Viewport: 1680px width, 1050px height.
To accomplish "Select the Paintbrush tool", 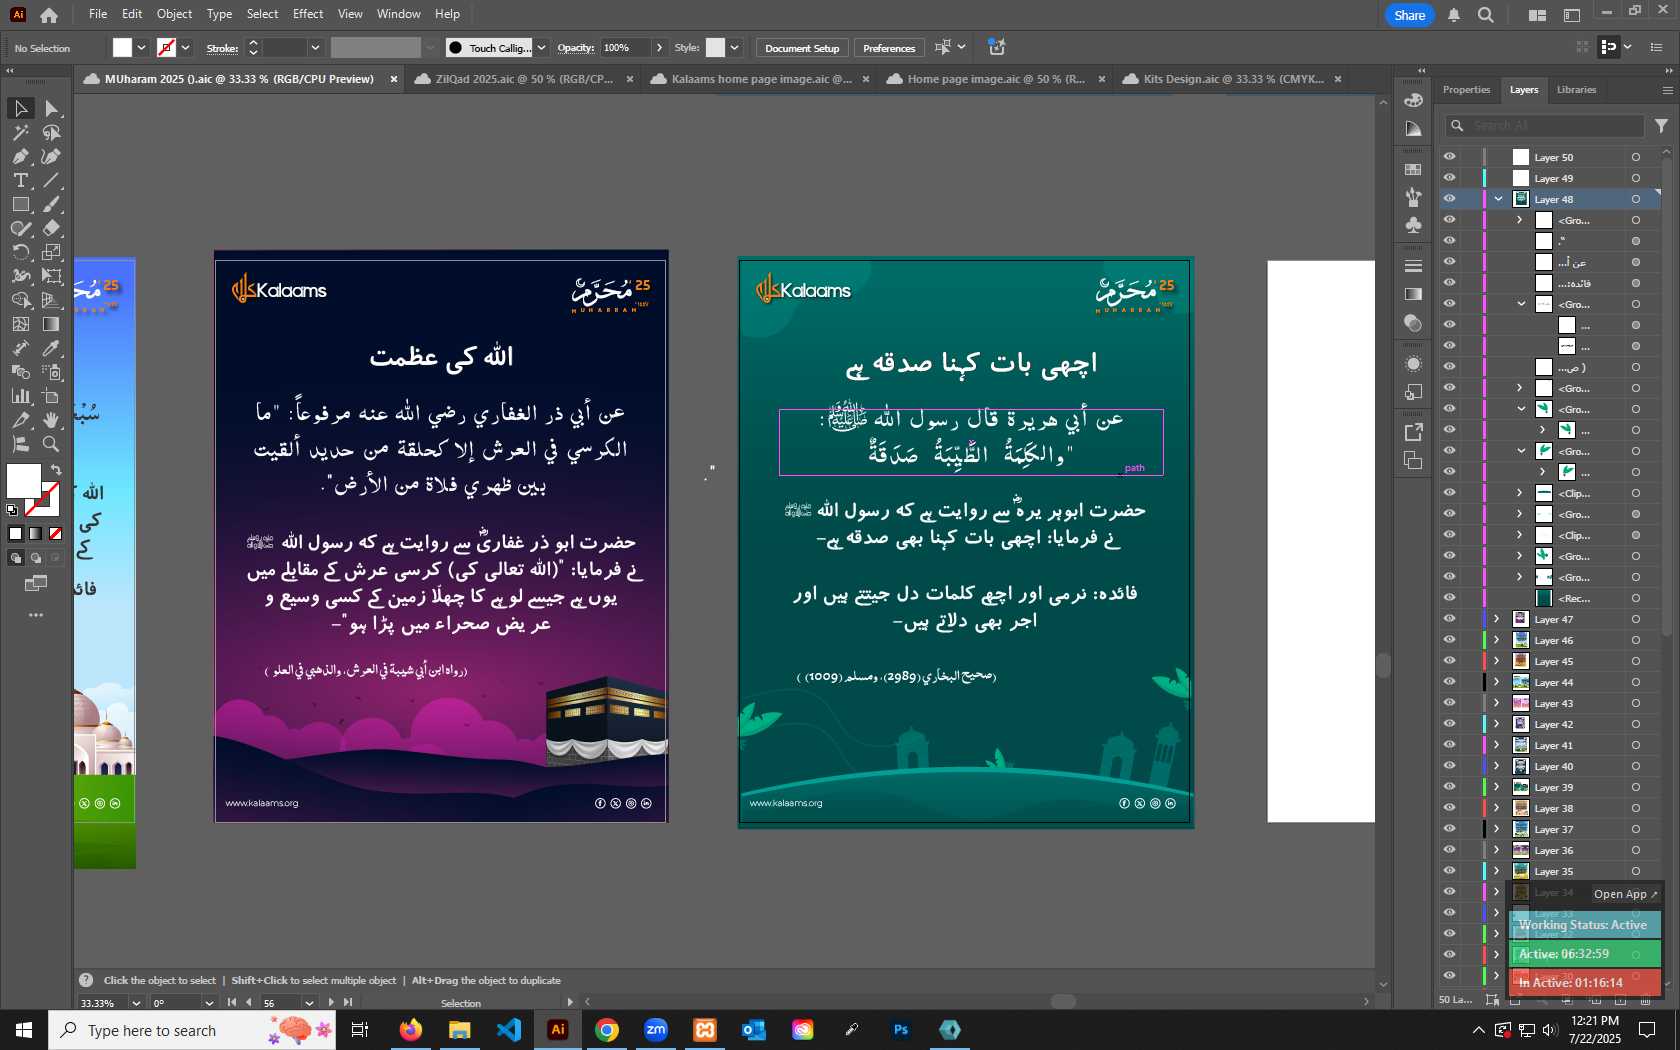I will (x=52, y=204).
